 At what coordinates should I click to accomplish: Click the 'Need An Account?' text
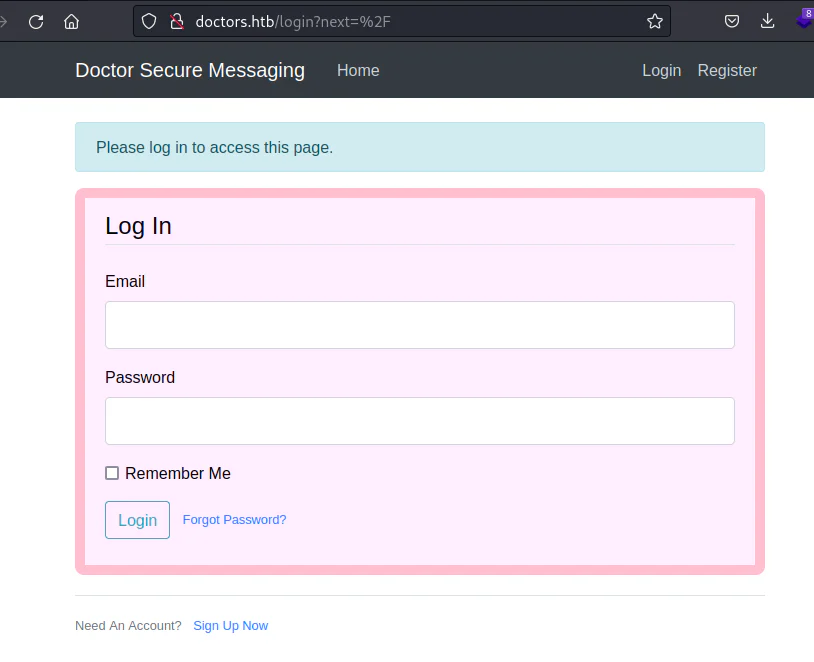[128, 626]
